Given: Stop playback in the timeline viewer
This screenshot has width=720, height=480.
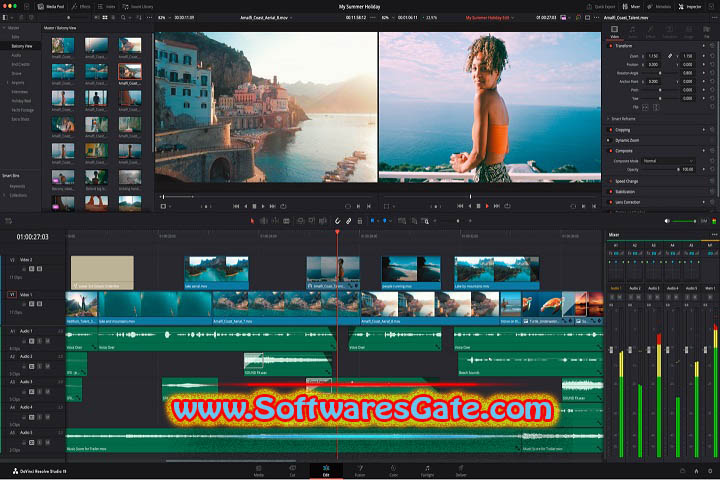Looking at the screenshot, I should (478, 206).
